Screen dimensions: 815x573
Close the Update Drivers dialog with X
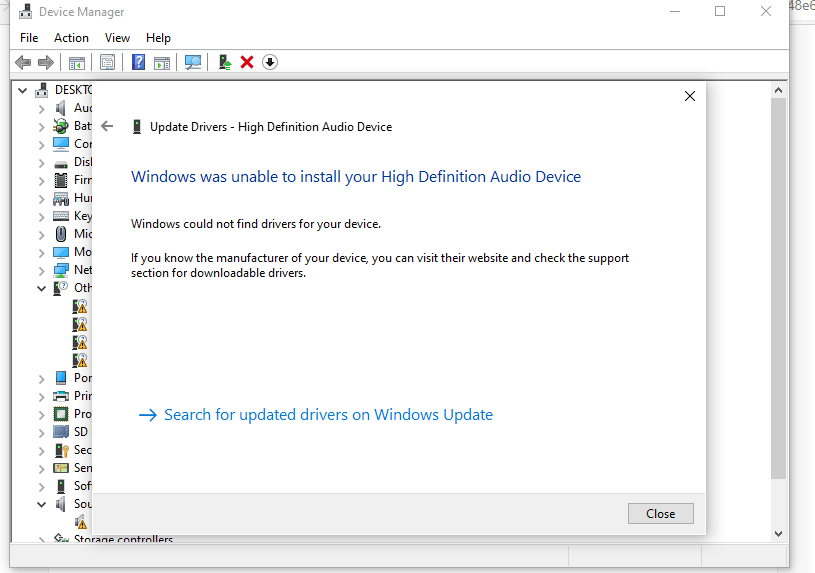[x=690, y=96]
